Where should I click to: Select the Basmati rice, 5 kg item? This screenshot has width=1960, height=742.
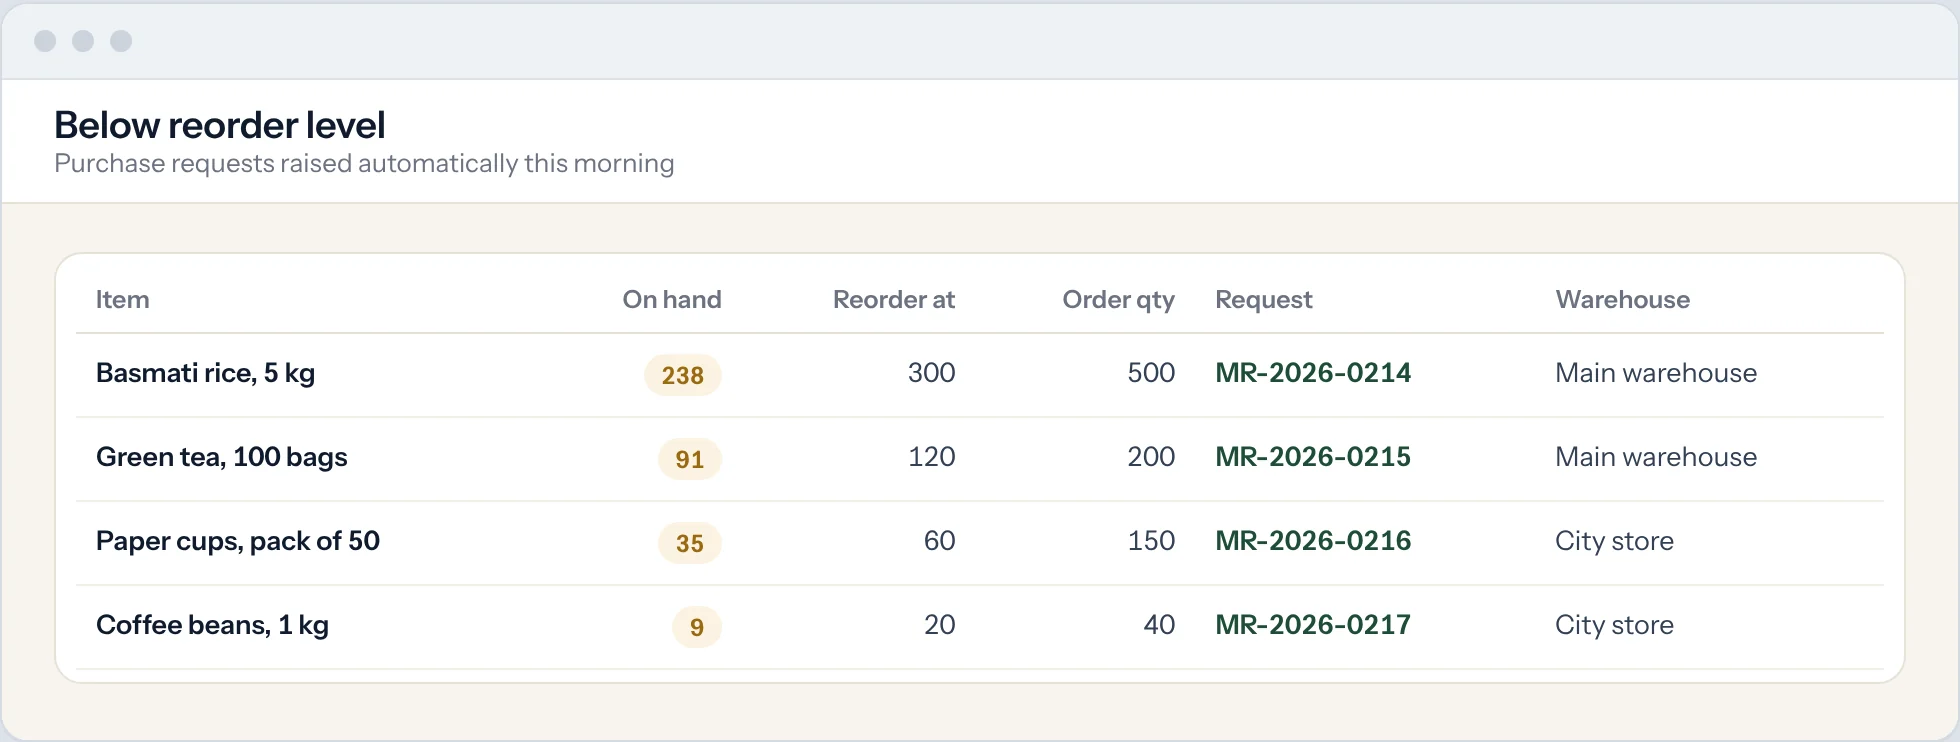pos(205,374)
